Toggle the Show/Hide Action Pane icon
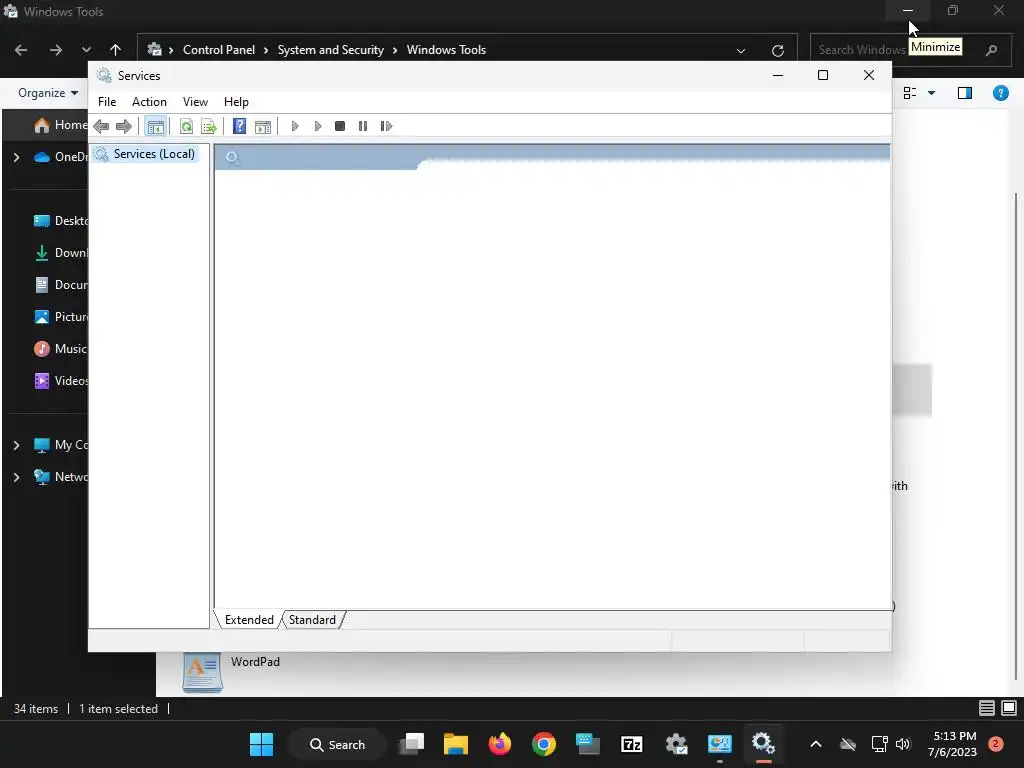Viewport: 1024px width, 768px height. (x=263, y=126)
